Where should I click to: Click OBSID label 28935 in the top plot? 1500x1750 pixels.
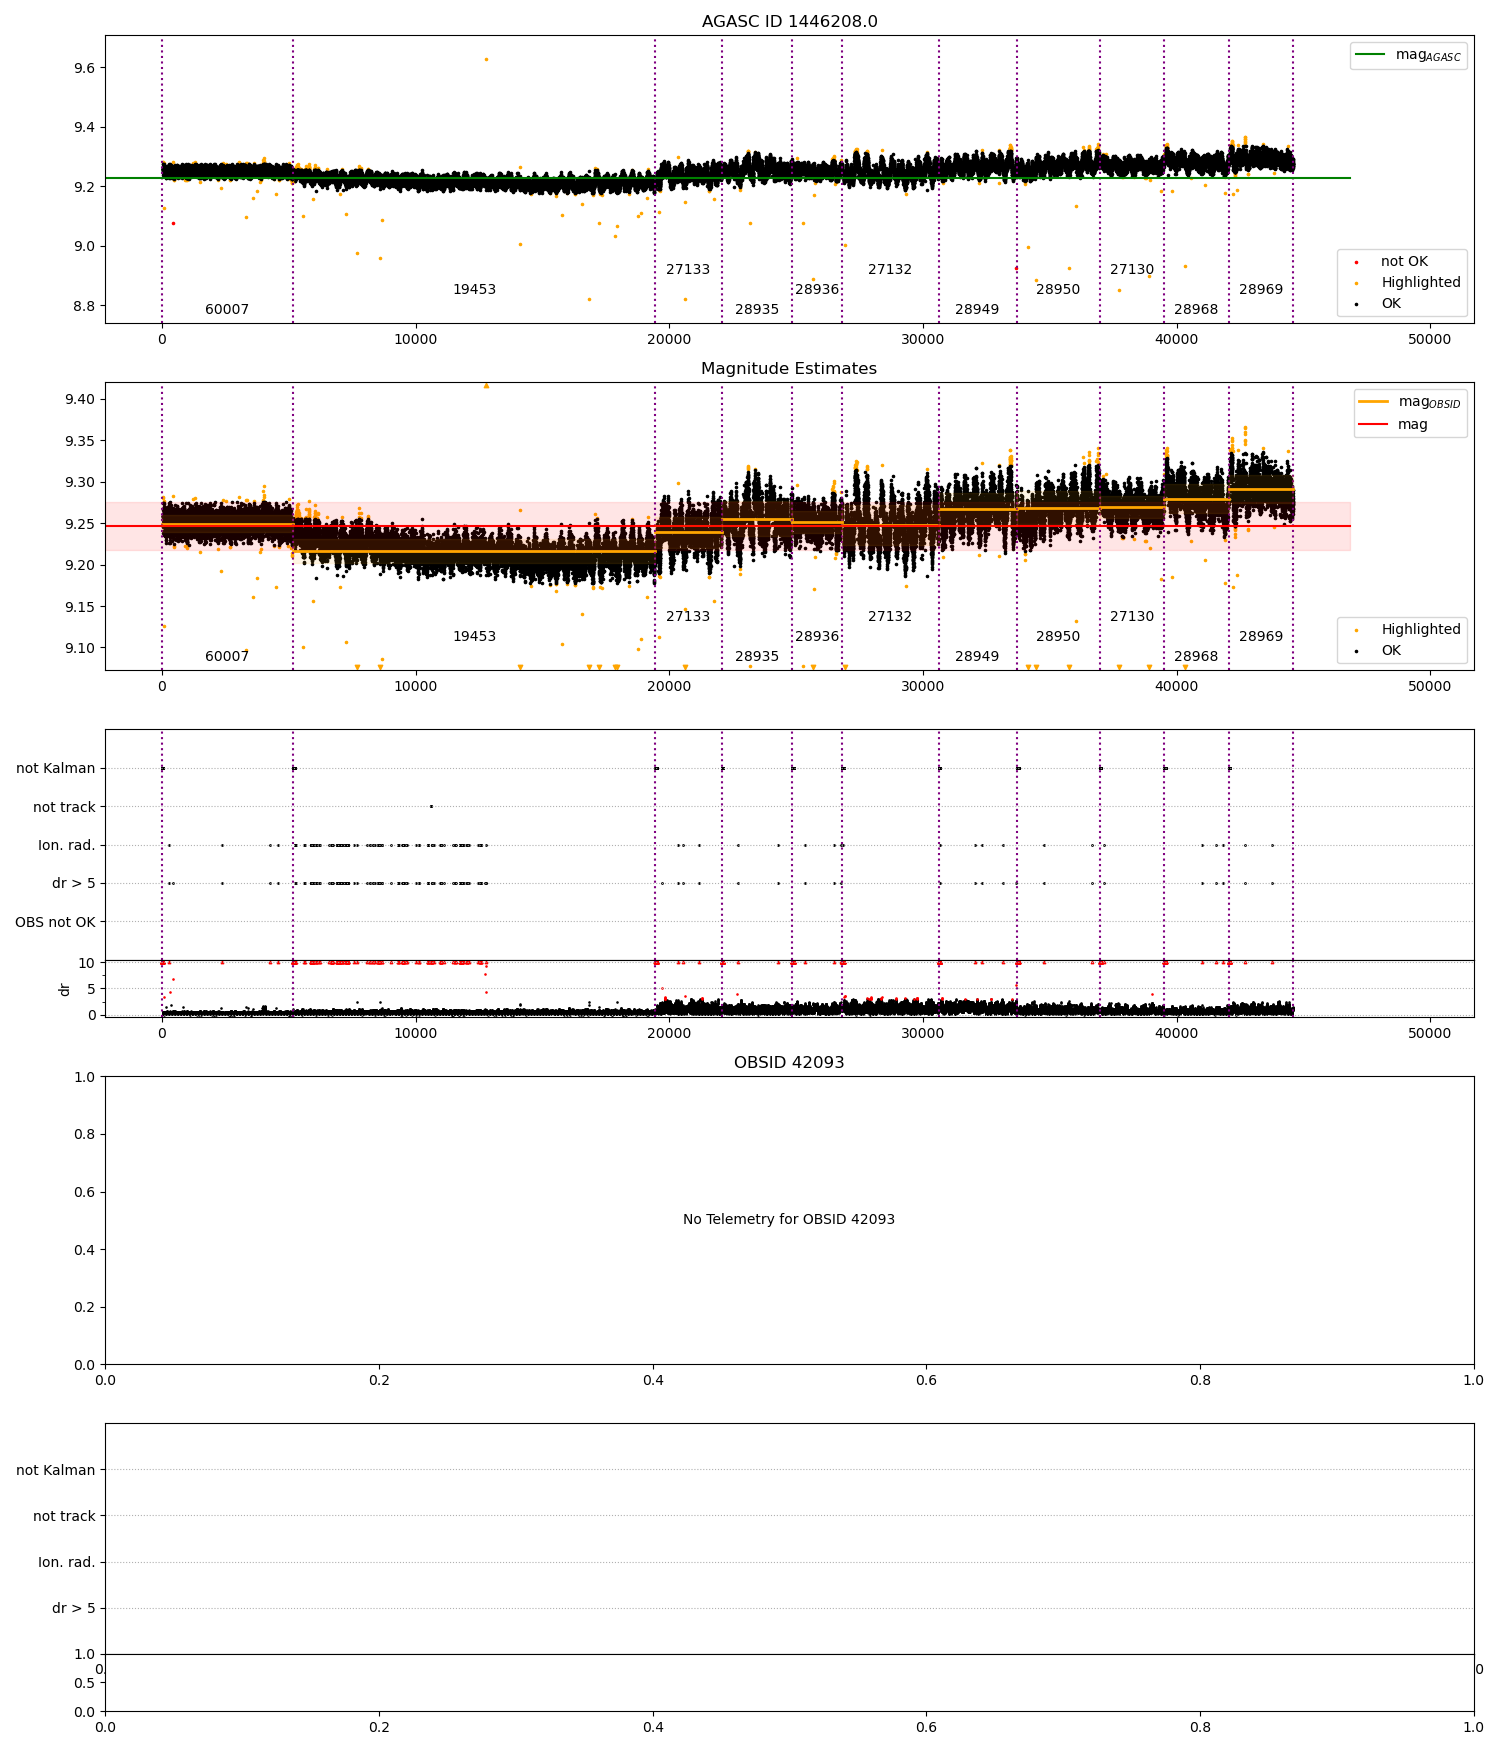pos(757,309)
